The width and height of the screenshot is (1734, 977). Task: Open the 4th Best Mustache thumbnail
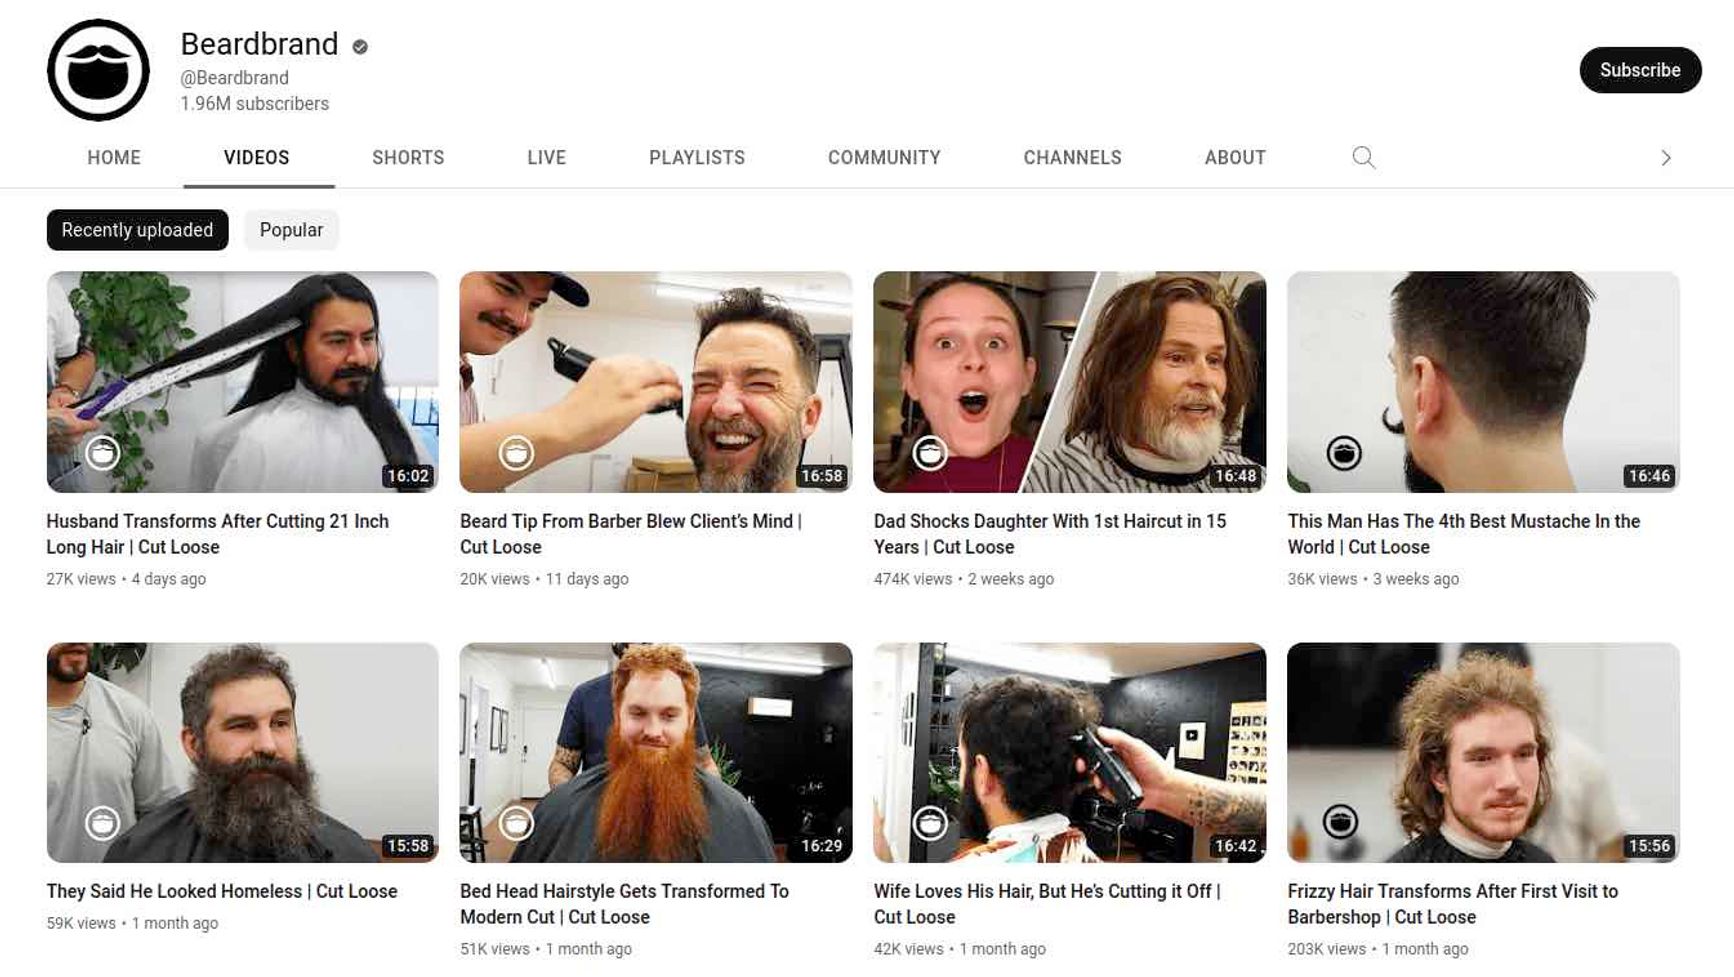pos(1483,382)
